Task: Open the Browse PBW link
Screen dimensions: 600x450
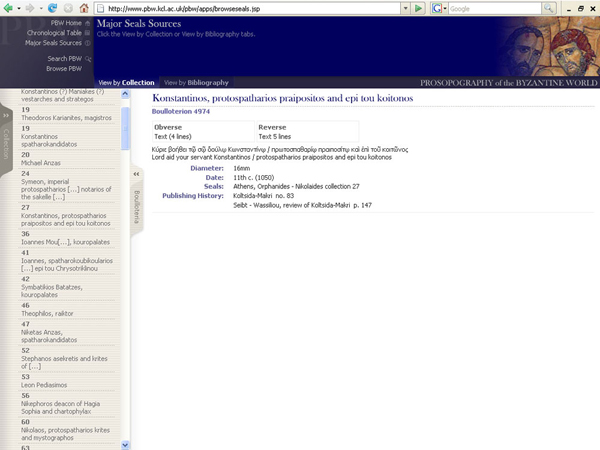Action: coord(62,69)
